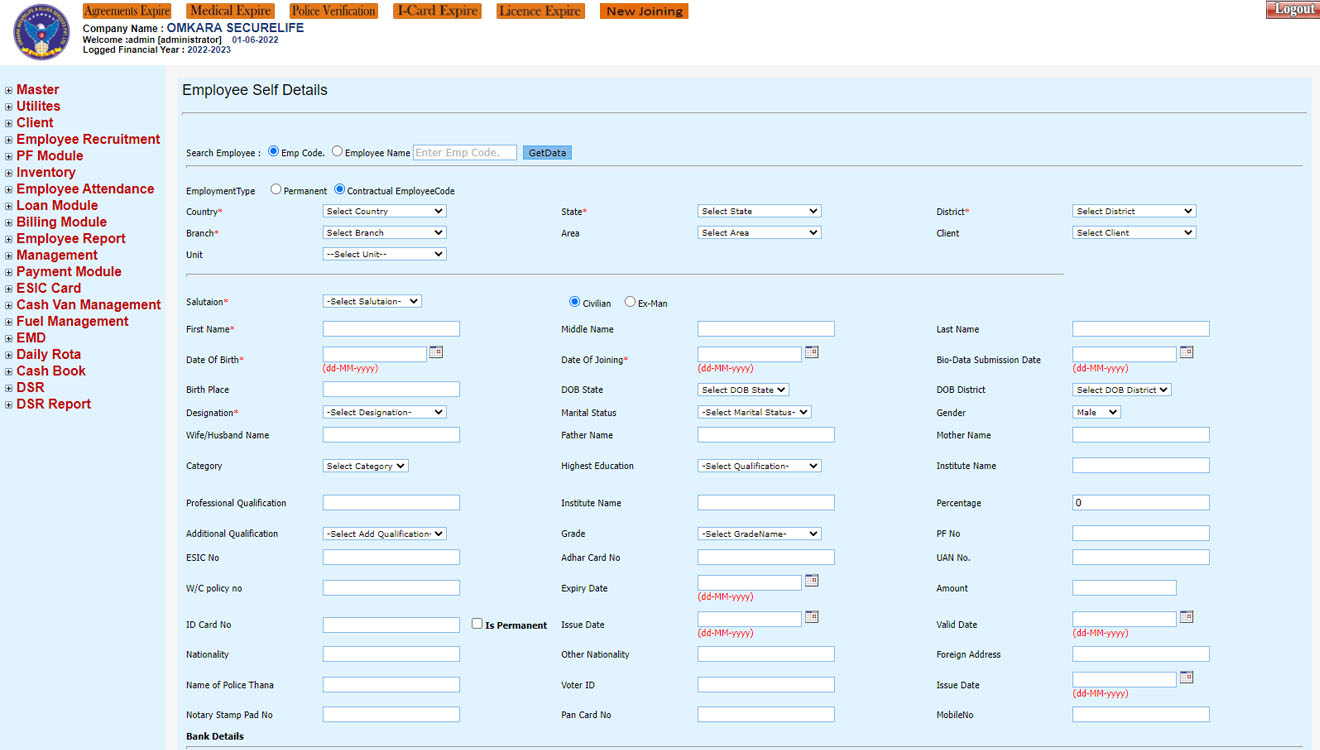Open Employee Recruitment menu
1320x750 pixels.
click(88, 140)
